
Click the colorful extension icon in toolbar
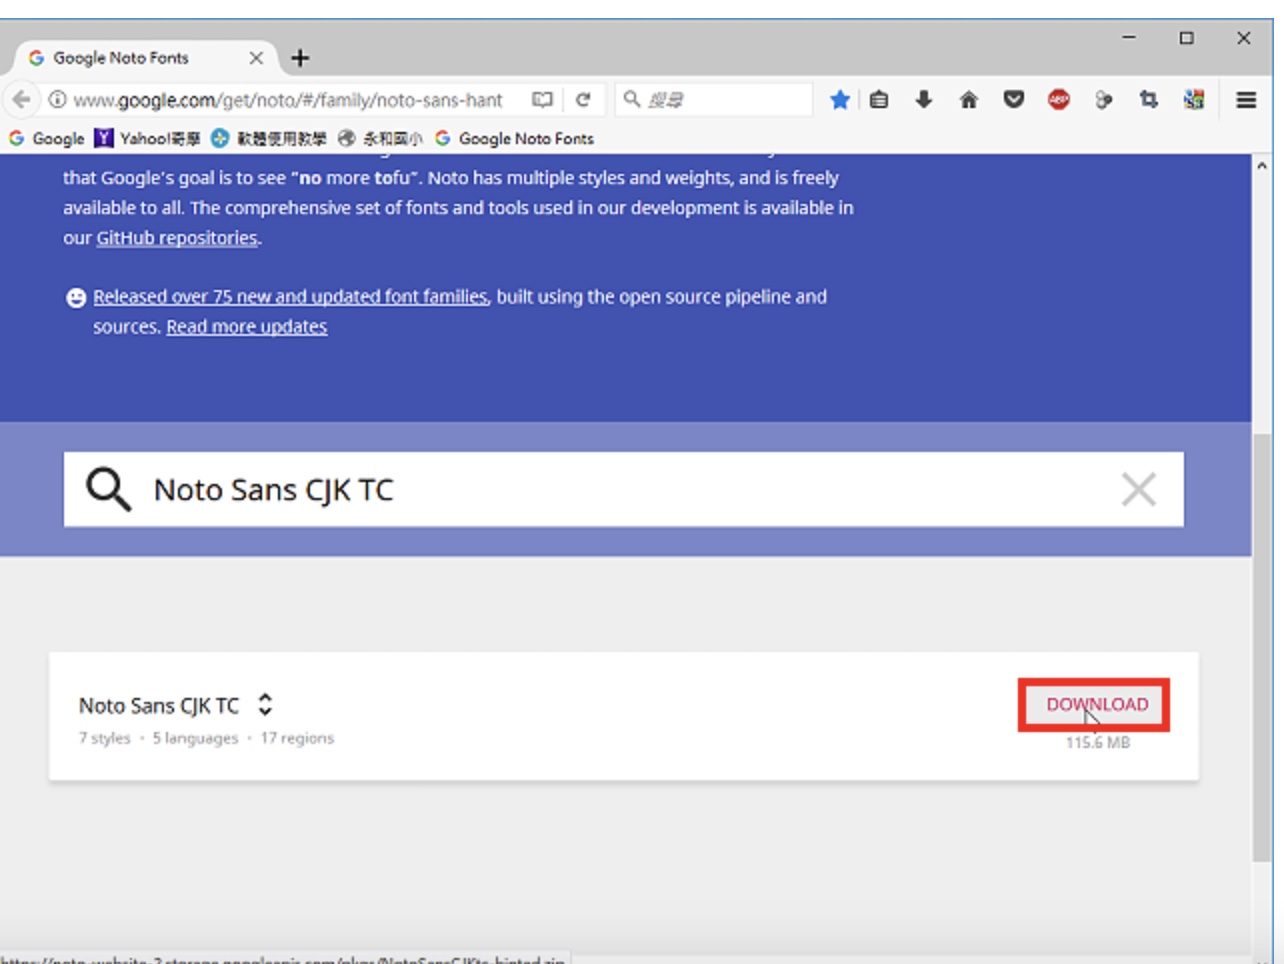click(x=1194, y=99)
